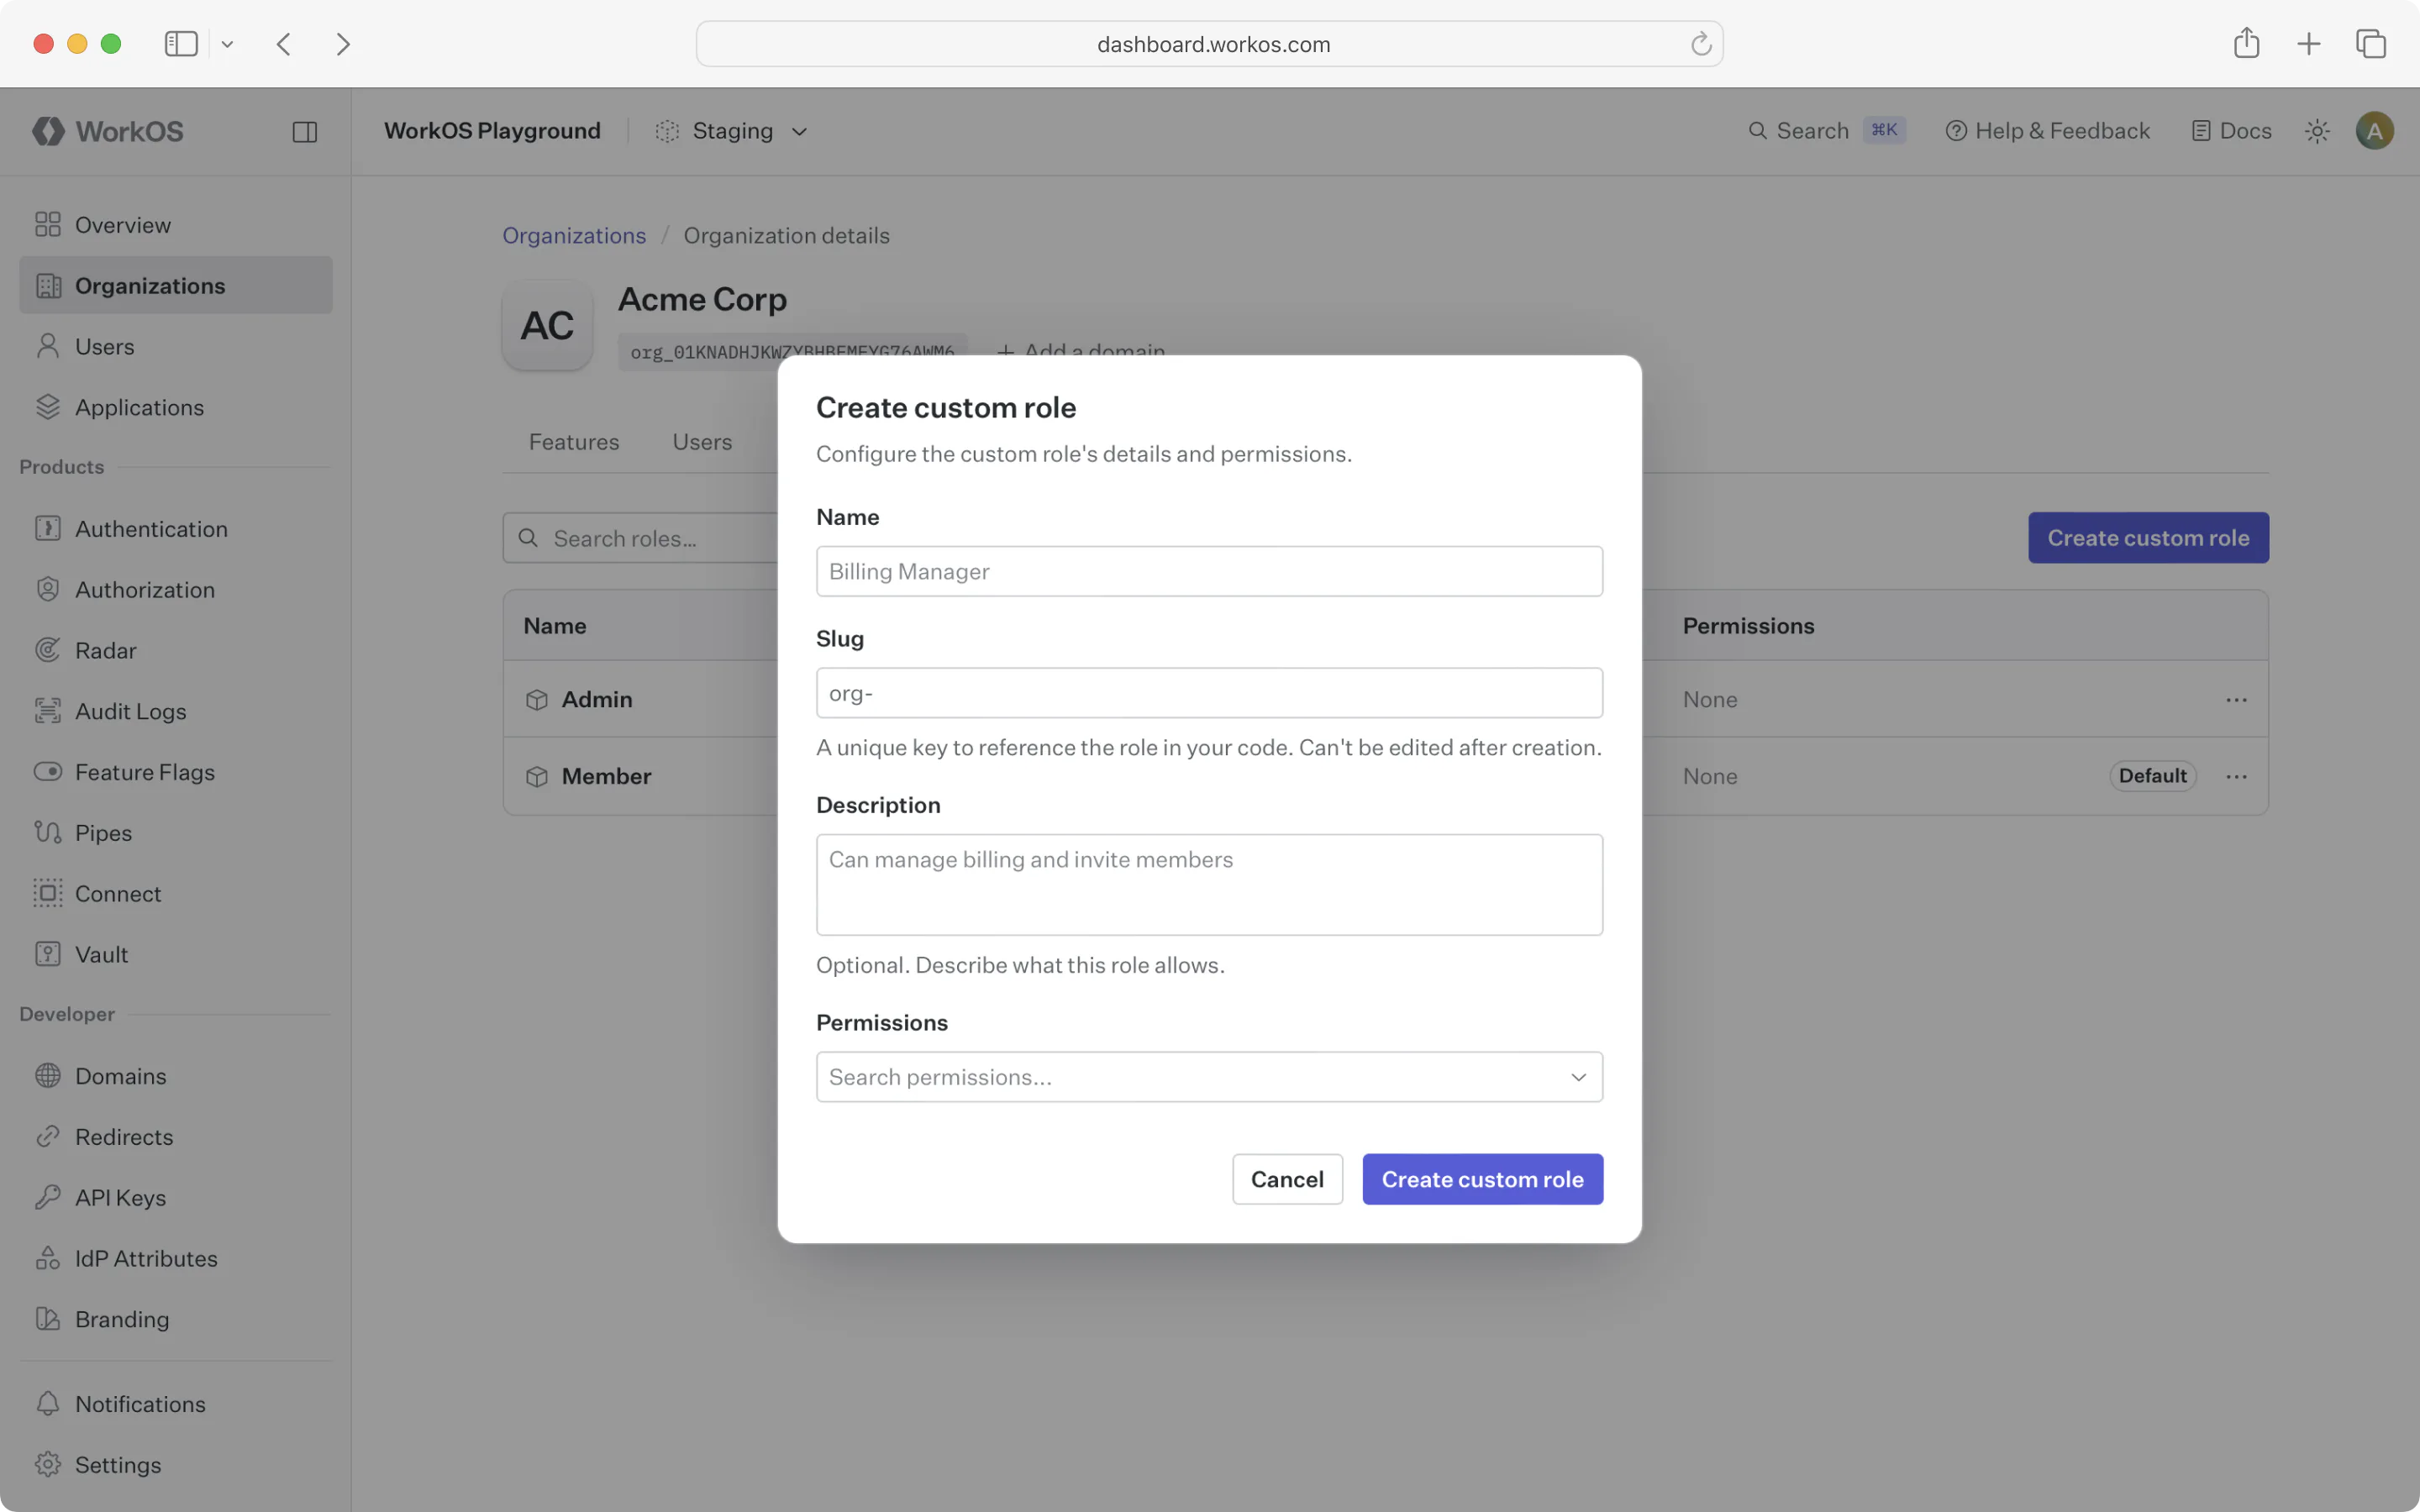
Task: Open the Vault section
Action: (x=101, y=953)
